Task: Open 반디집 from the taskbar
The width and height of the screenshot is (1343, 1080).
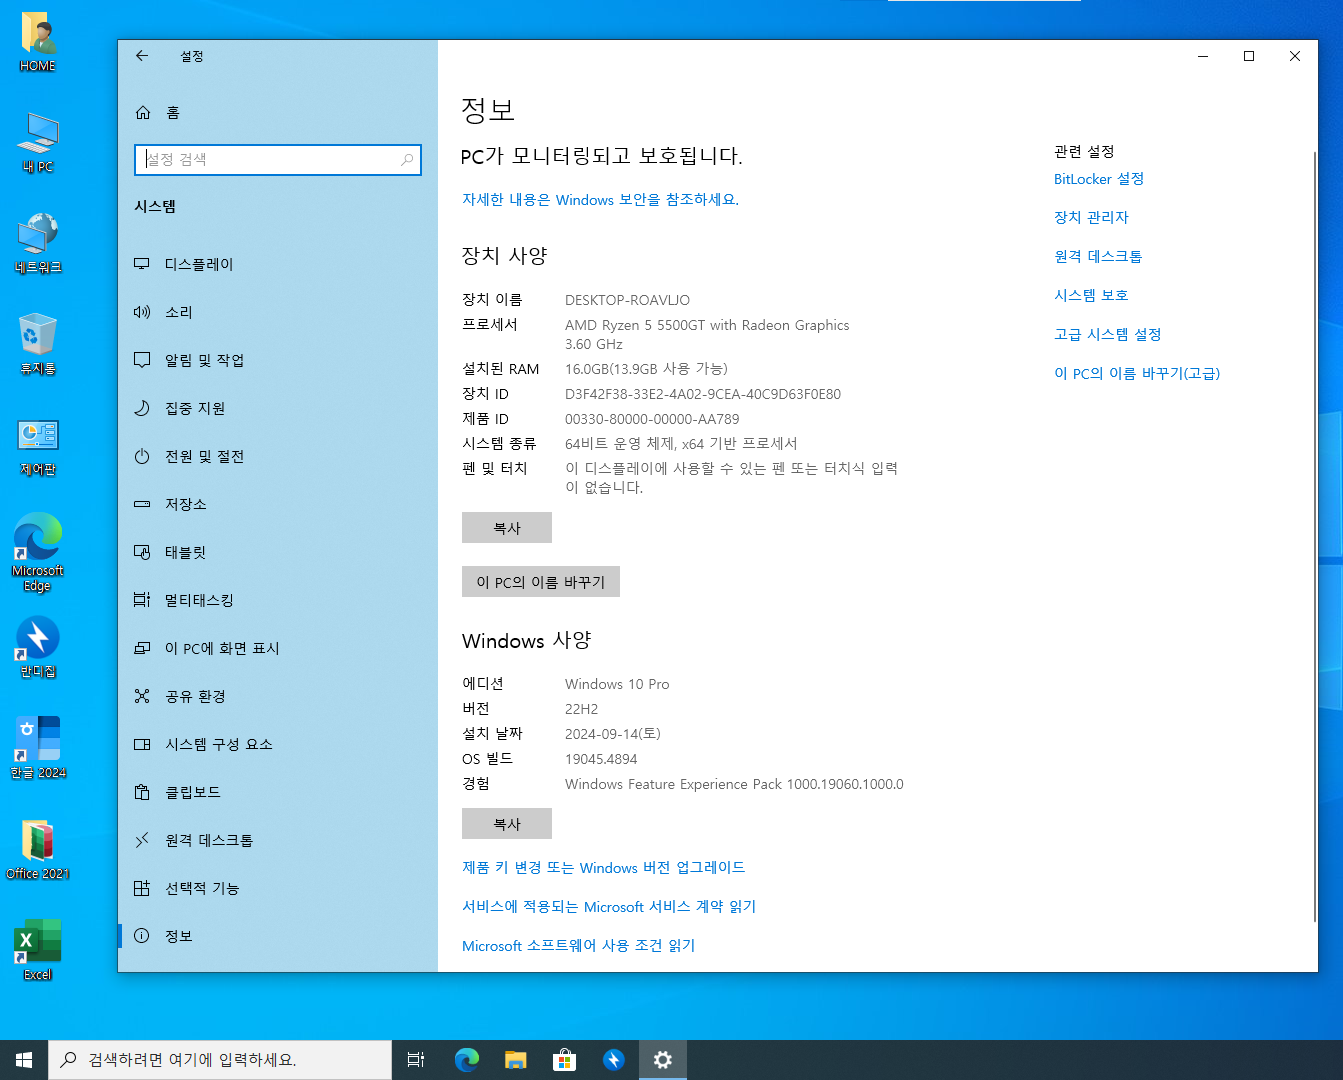Action: tap(614, 1060)
